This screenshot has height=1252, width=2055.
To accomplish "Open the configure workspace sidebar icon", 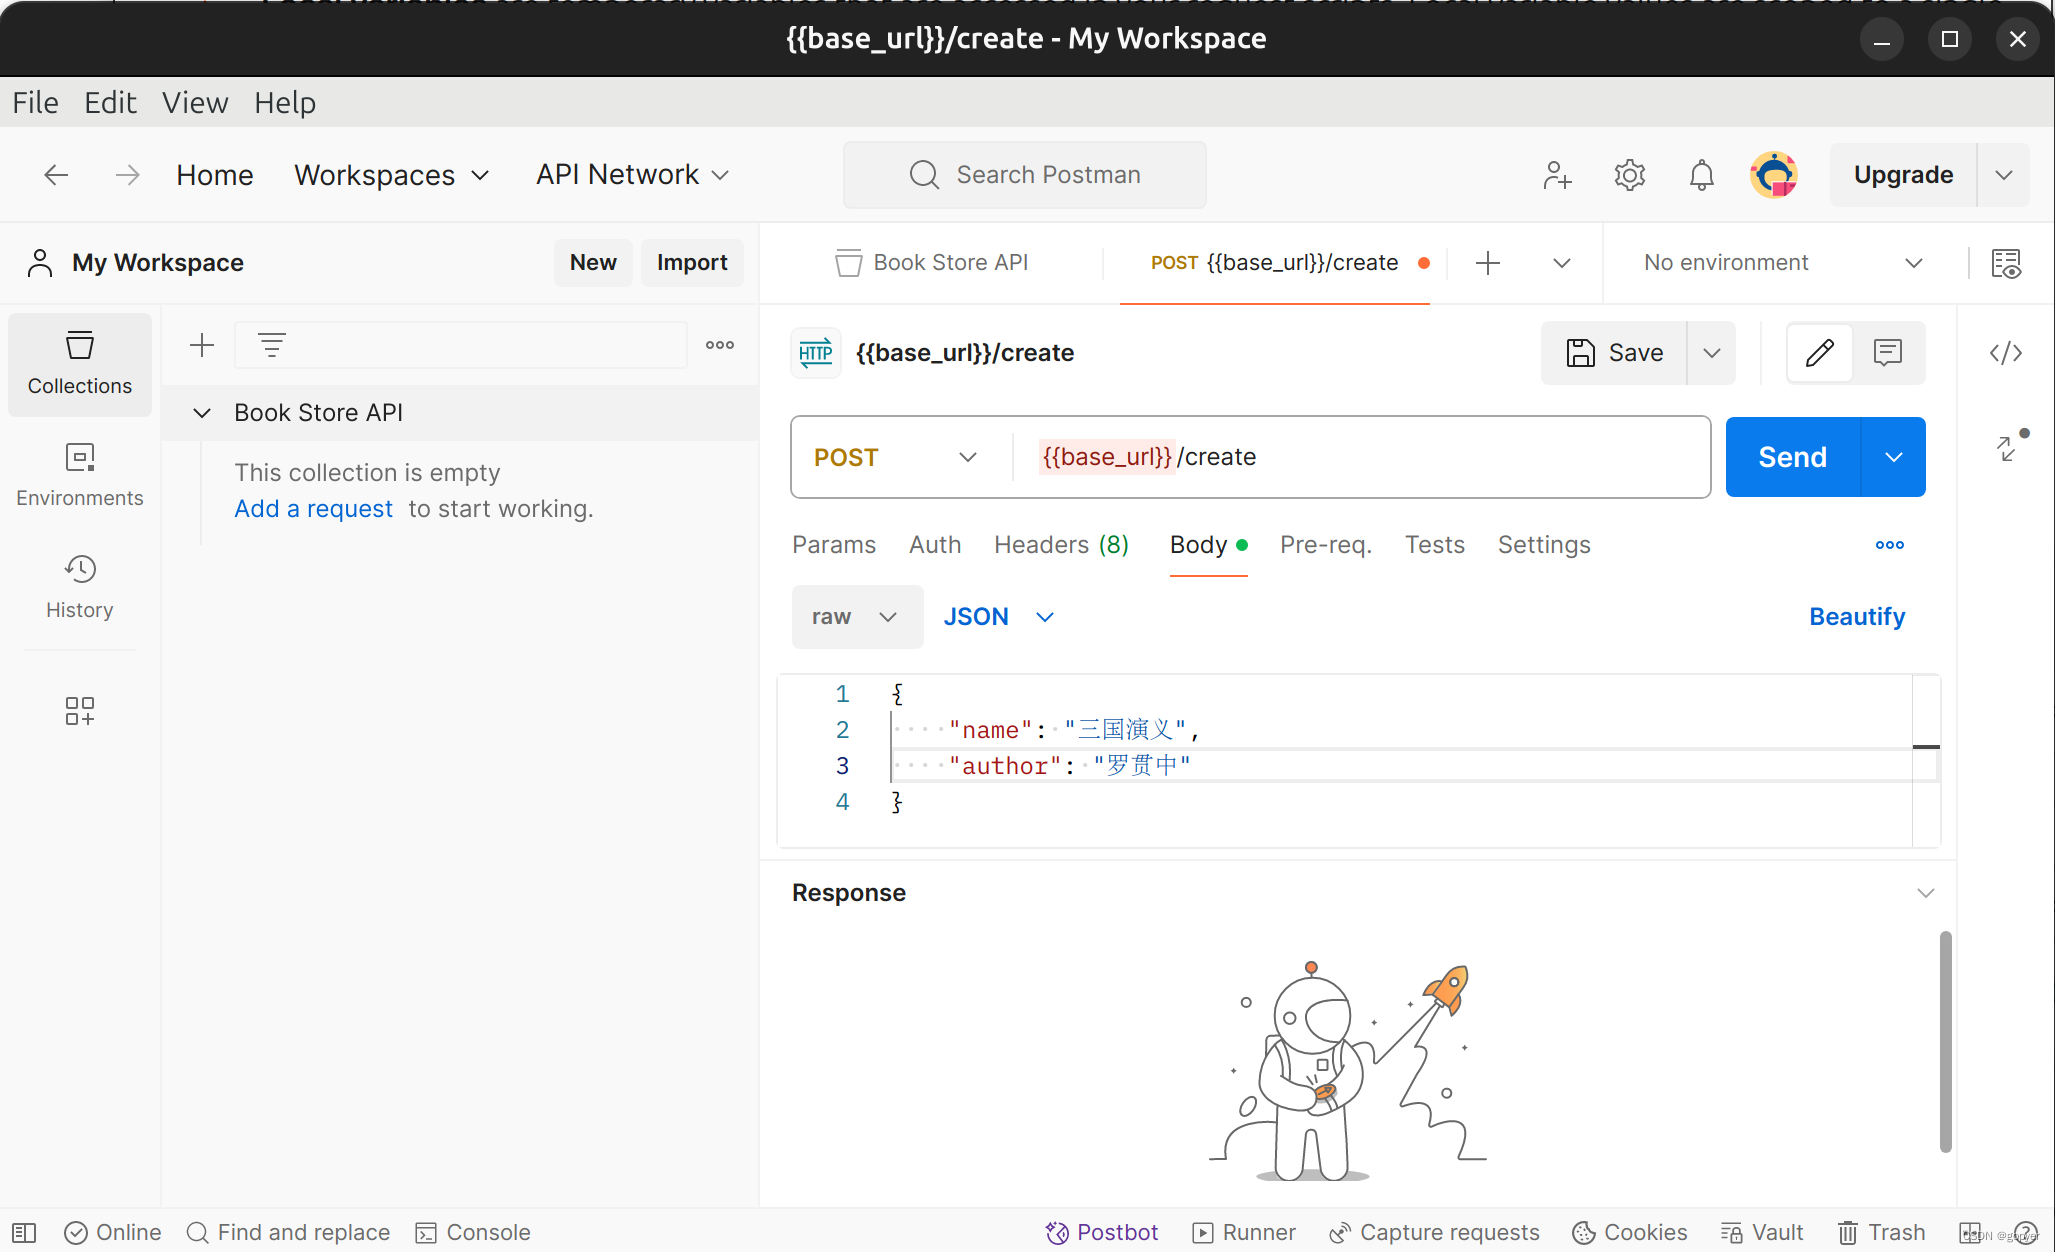I will tap(80, 711).
